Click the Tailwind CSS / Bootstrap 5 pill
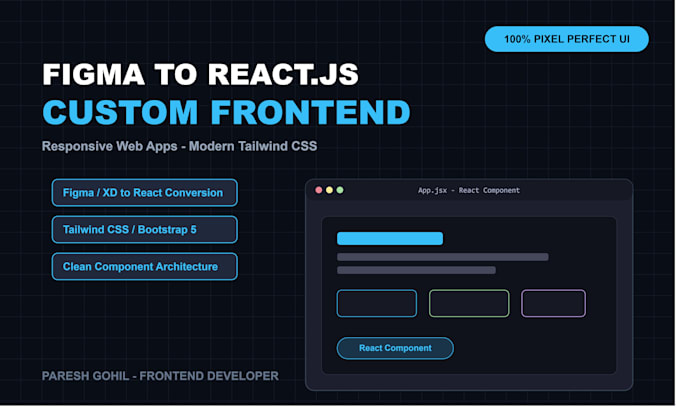This screenshot has height=411, width=680. [144, 229]
